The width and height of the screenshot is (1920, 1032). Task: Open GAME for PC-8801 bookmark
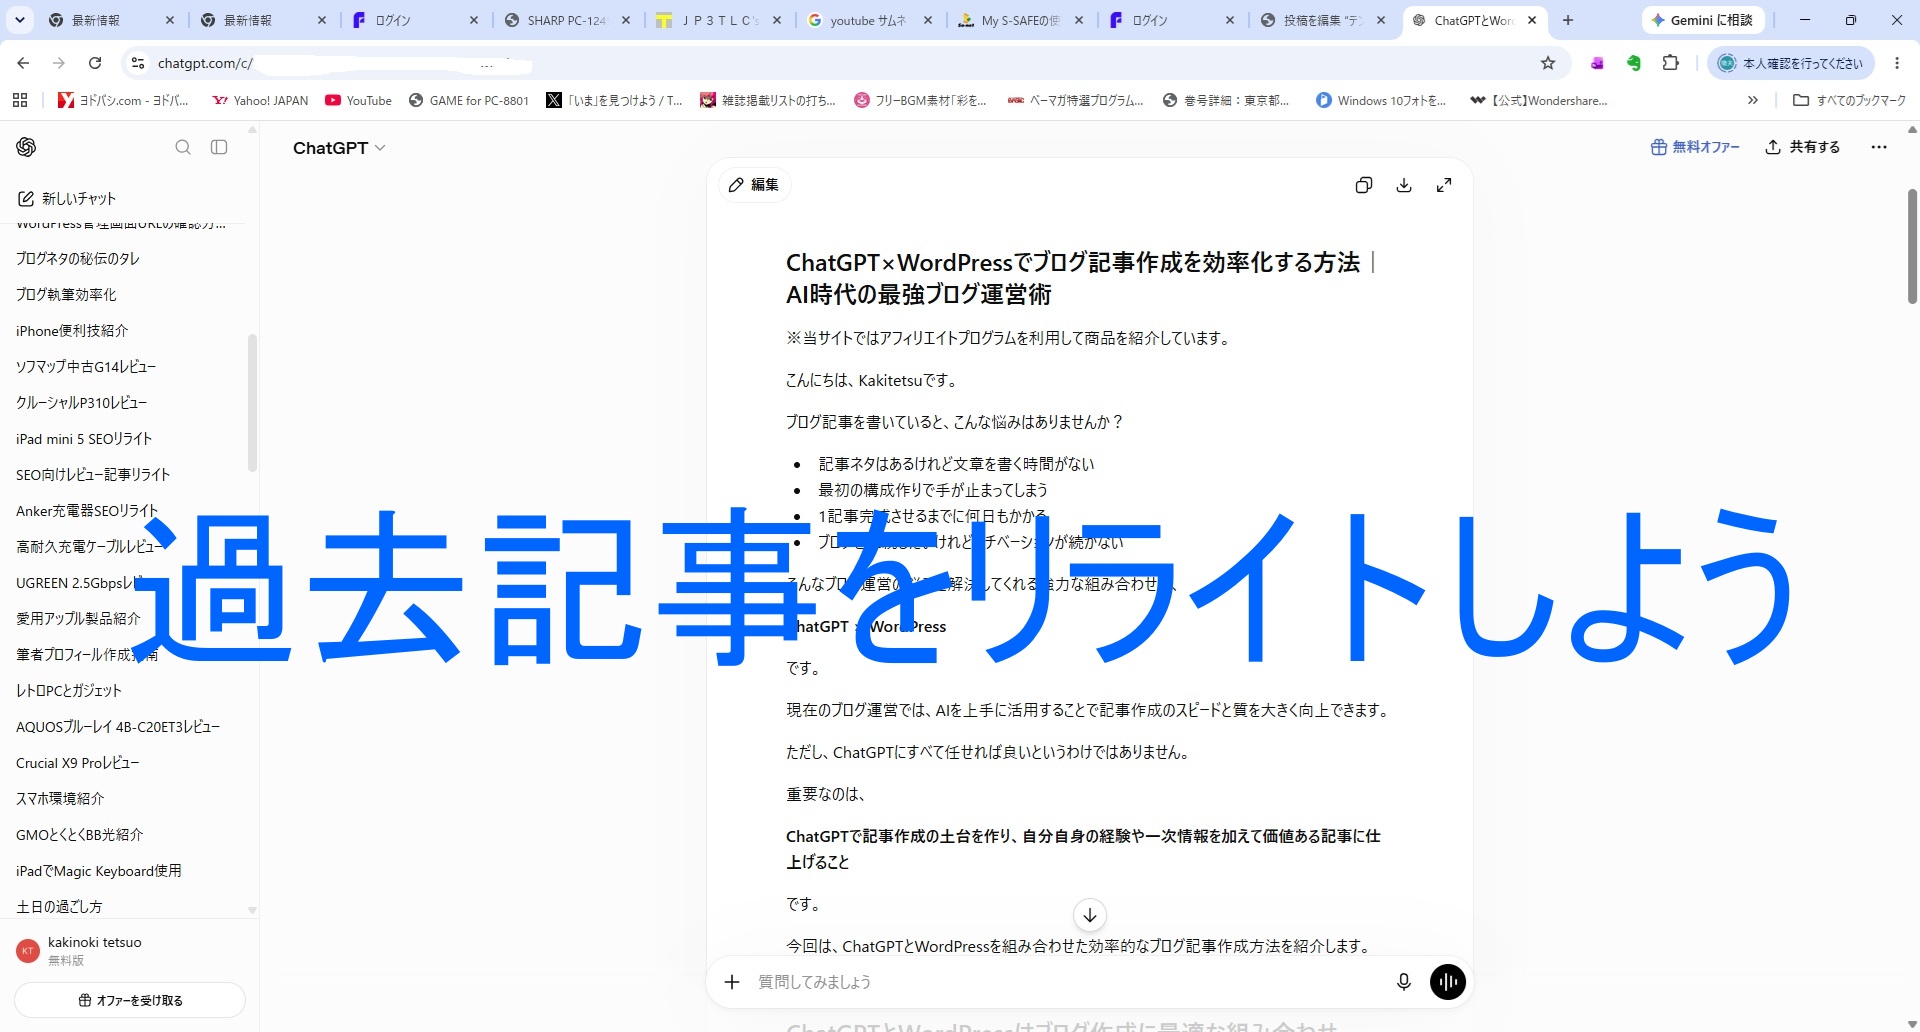click(469, 100)
